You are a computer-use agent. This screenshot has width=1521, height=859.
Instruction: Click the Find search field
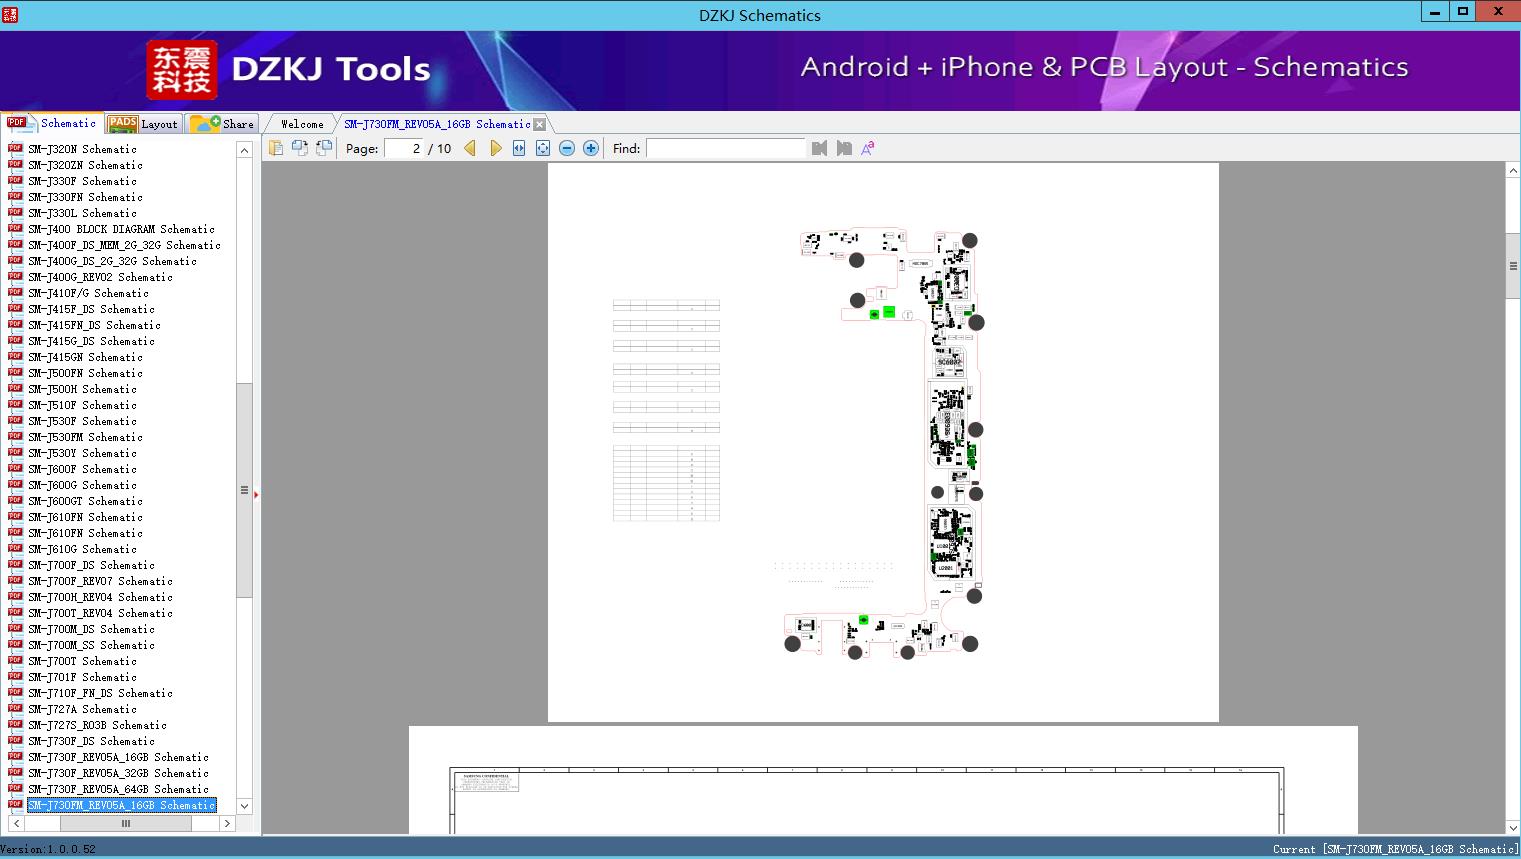tap(726, 148)
